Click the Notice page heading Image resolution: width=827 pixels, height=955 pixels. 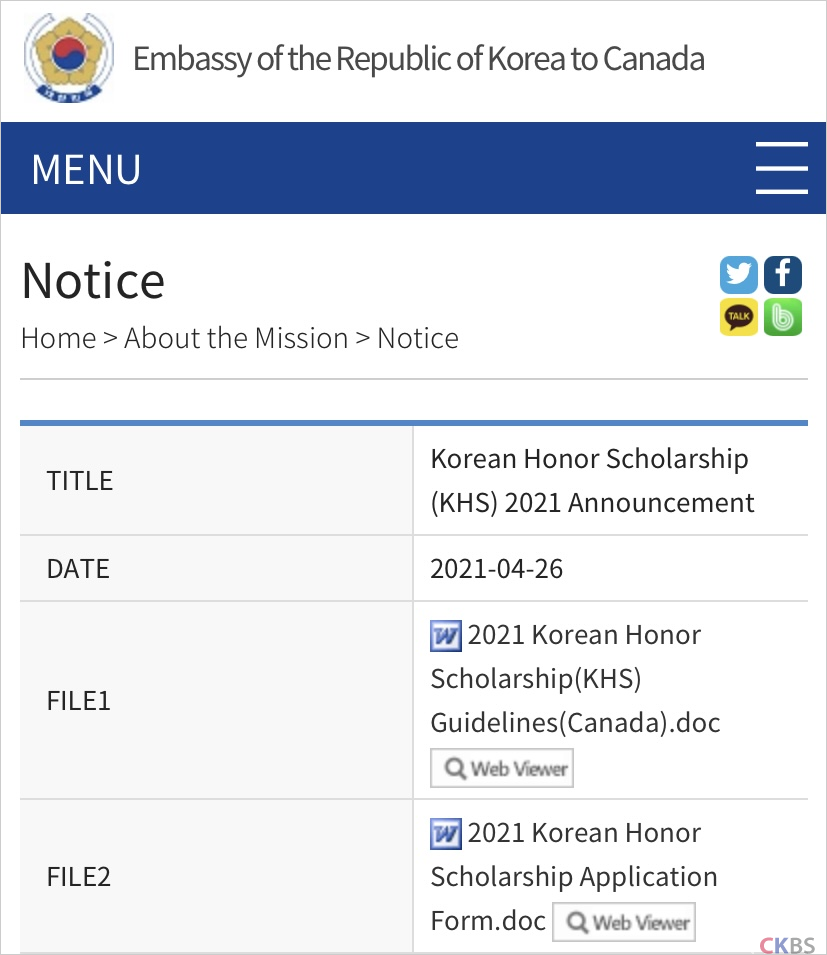(x=93, y=281)
